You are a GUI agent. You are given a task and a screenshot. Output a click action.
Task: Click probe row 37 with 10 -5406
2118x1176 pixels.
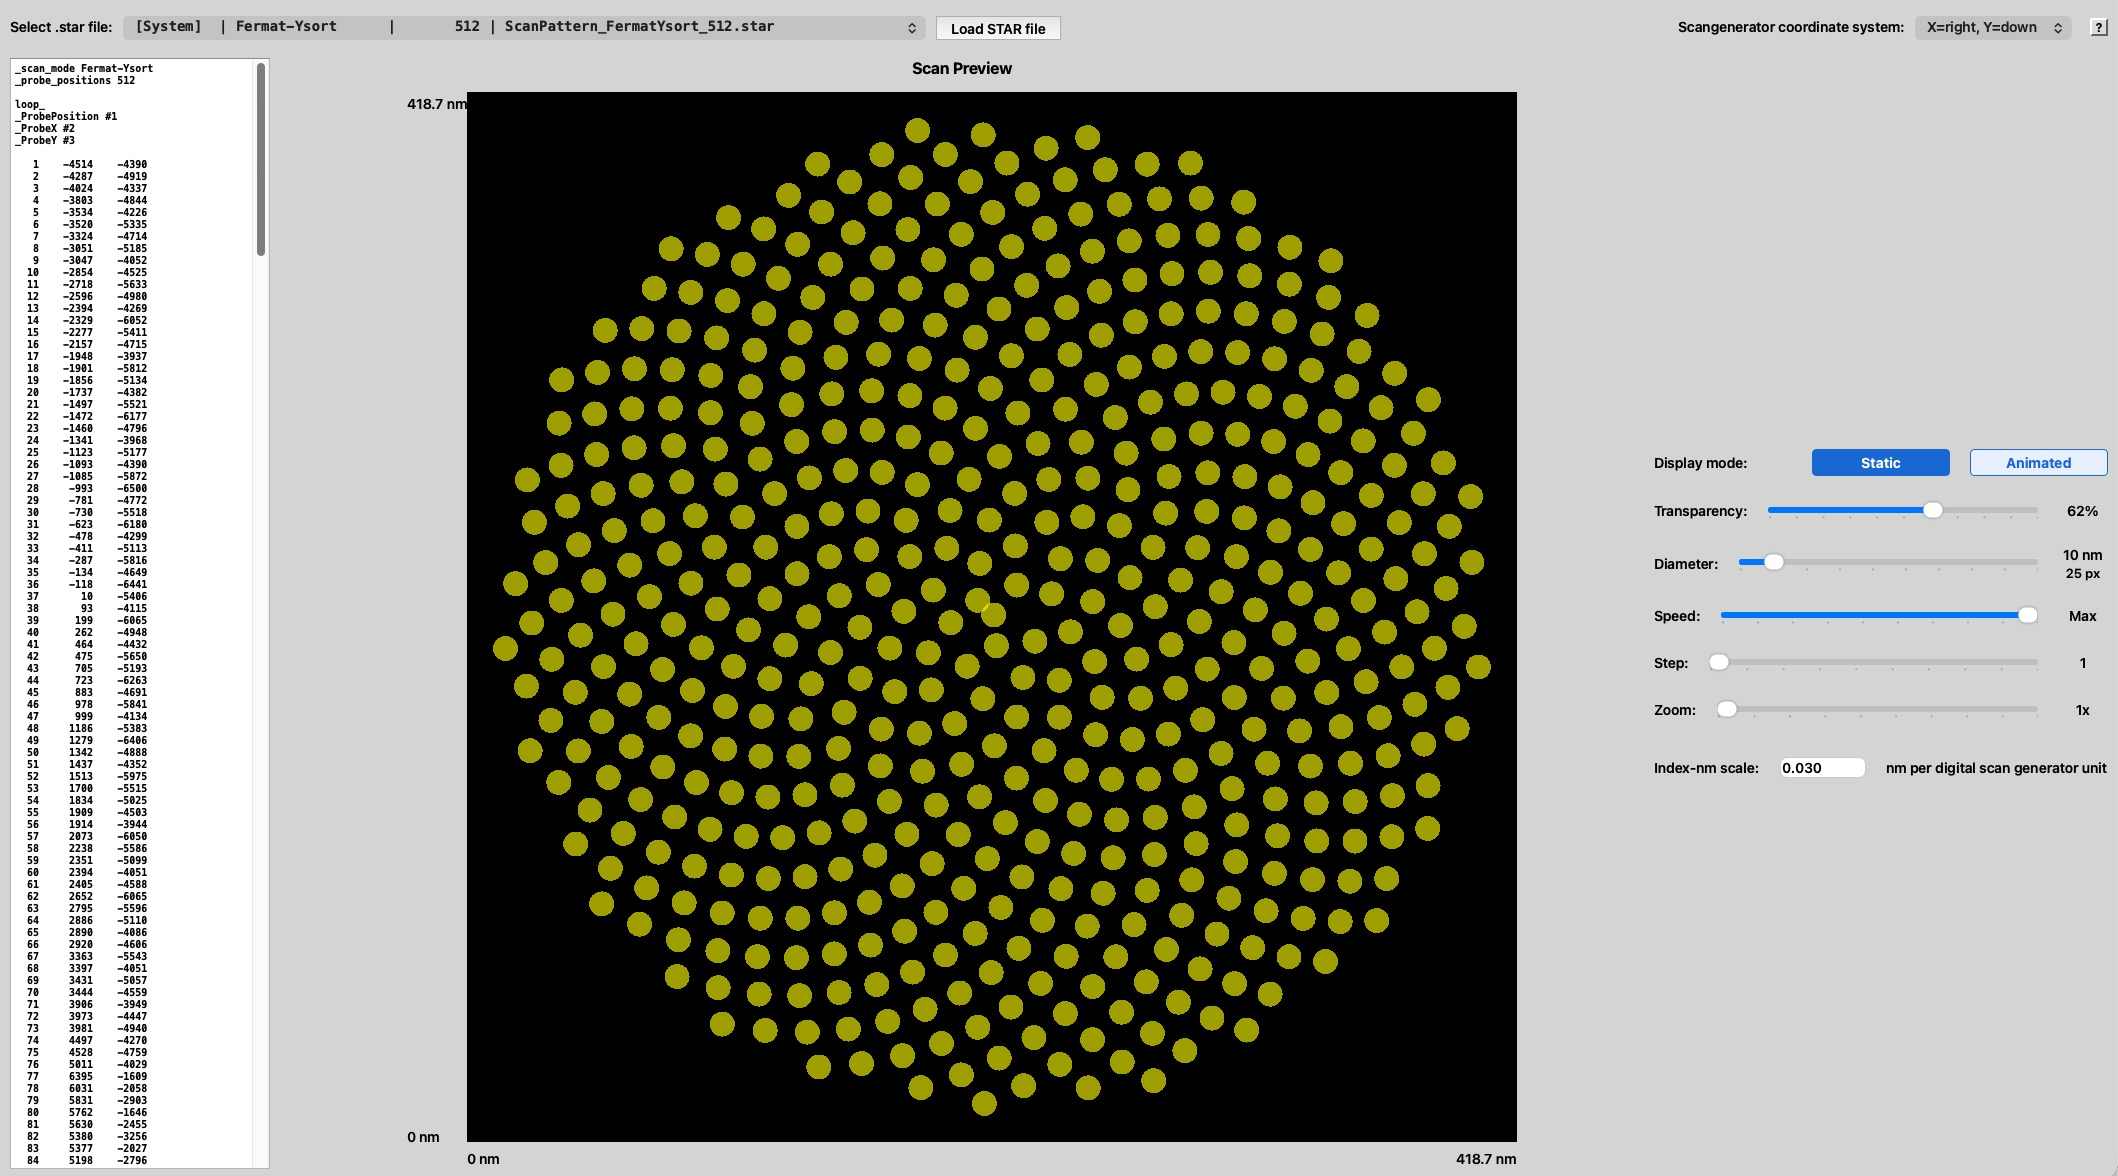89,596
